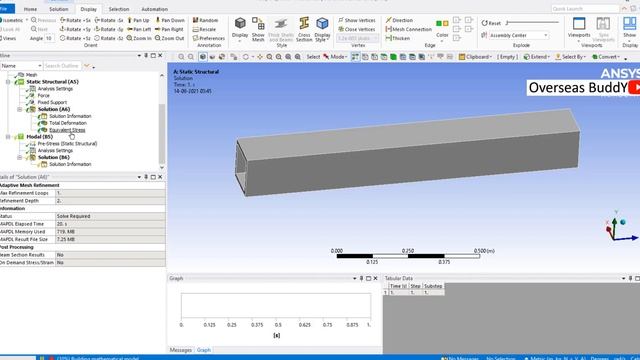Open the Clipboard dropdown
640x360 pixels.
476,57
